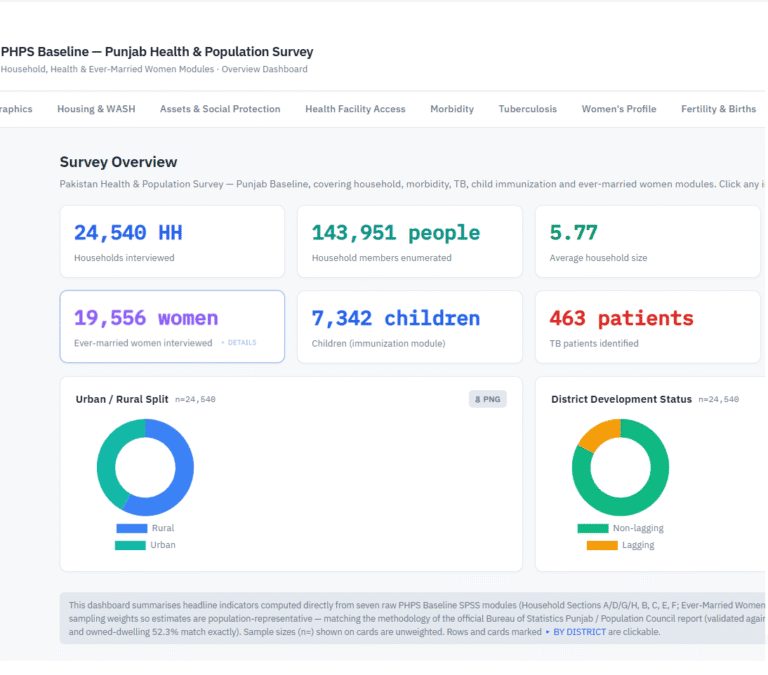Image resolution: width=768 pixels, height=675 pixels.
Task: Click the 5.77 average household size card
Action: 648,241
